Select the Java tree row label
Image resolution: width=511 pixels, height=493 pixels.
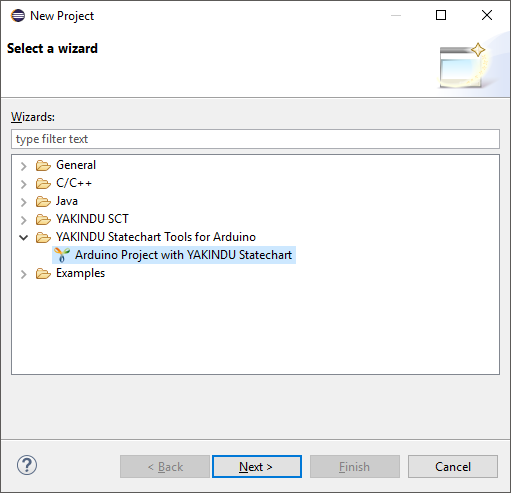tap(67, 201)
